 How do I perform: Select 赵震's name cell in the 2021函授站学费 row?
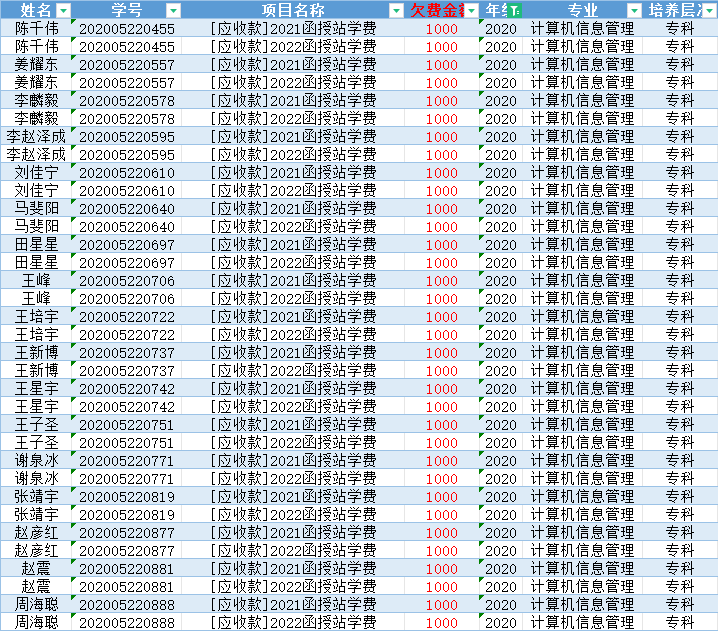(37, 569)
